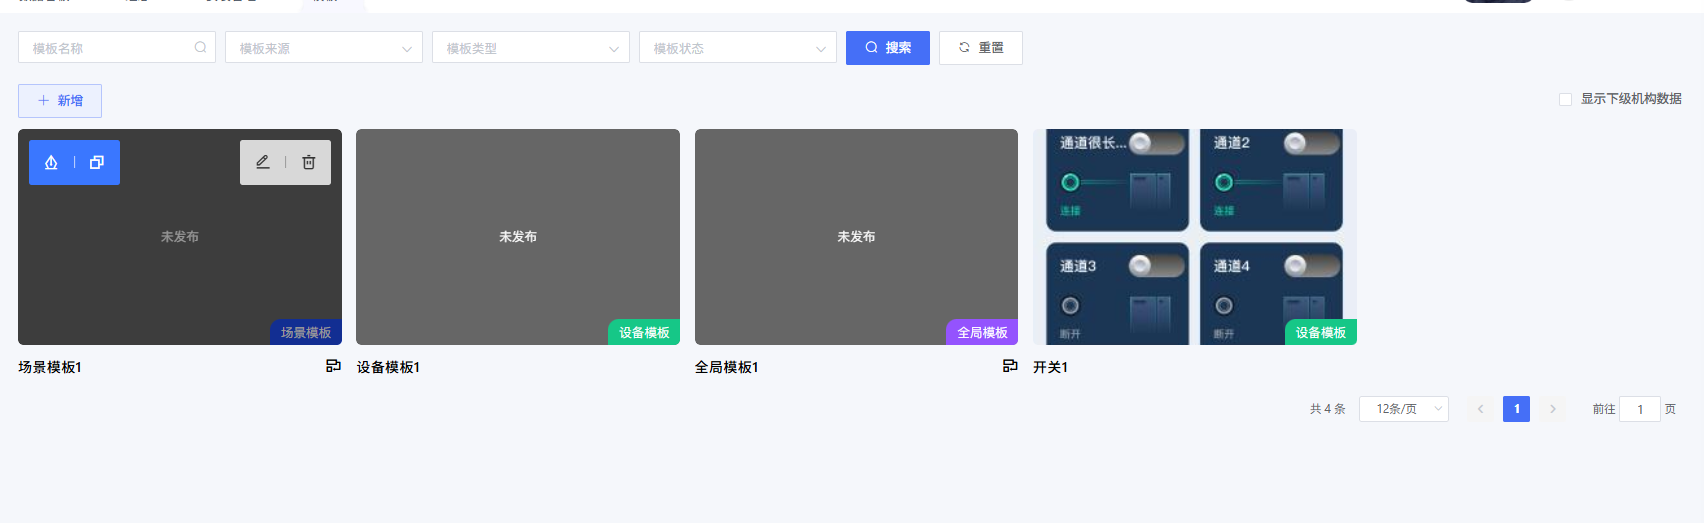Go to the previous page with the left arrow

pyautogui.click(x=1480, y=409)
